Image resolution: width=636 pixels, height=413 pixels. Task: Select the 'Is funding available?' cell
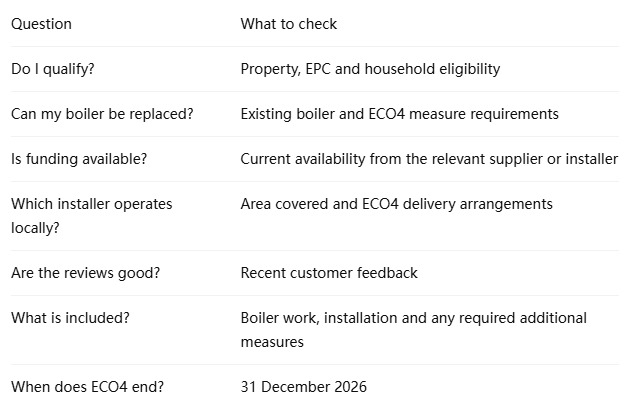click(79, 159)
